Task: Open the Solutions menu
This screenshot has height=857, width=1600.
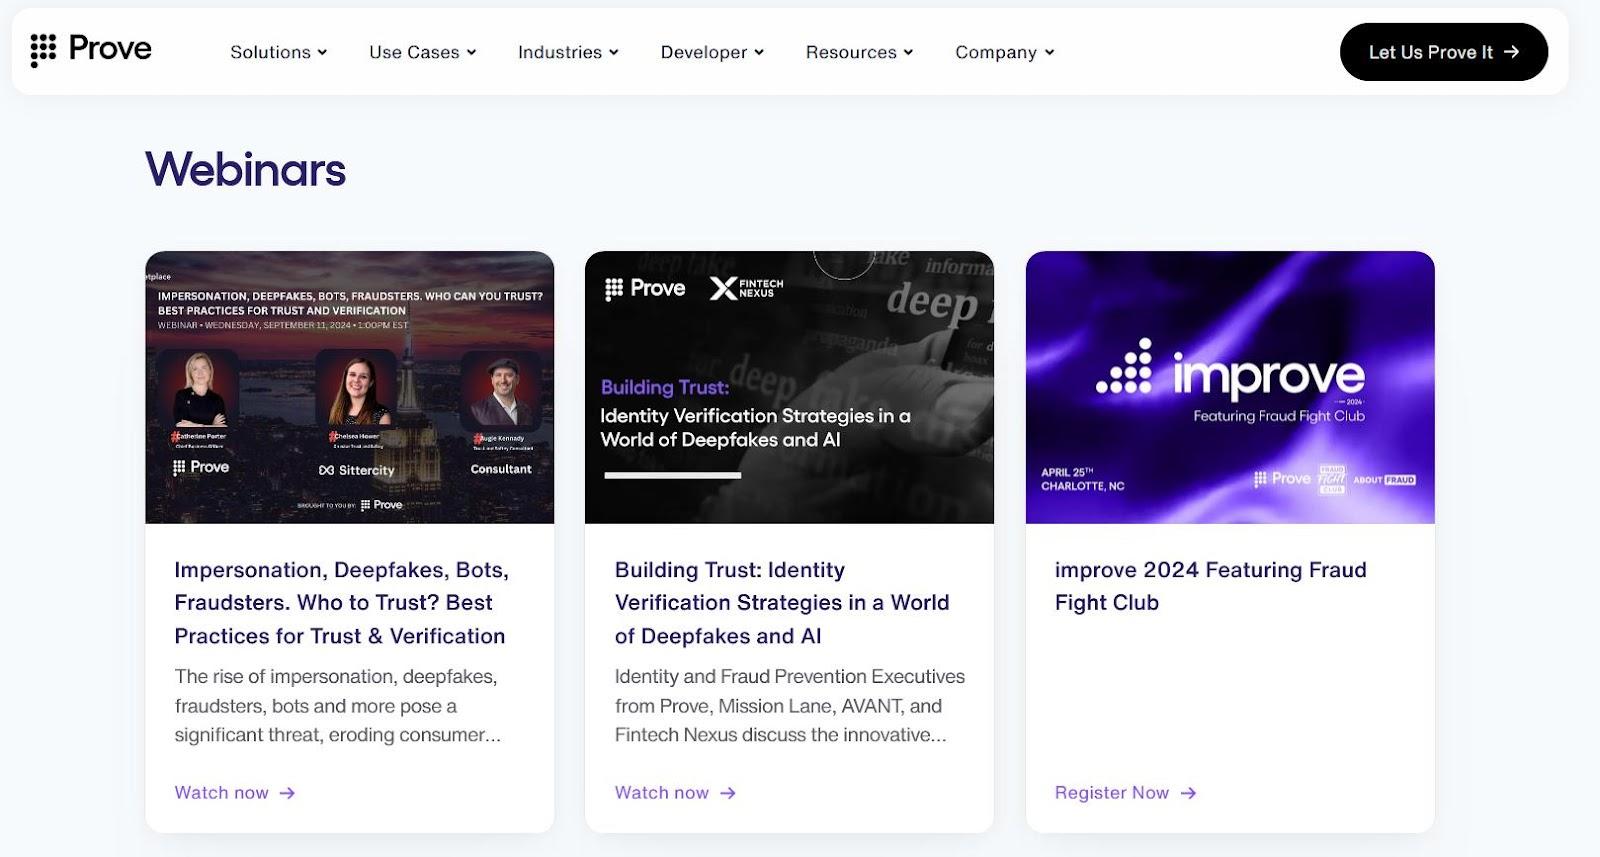Action: tap(279, 52)
